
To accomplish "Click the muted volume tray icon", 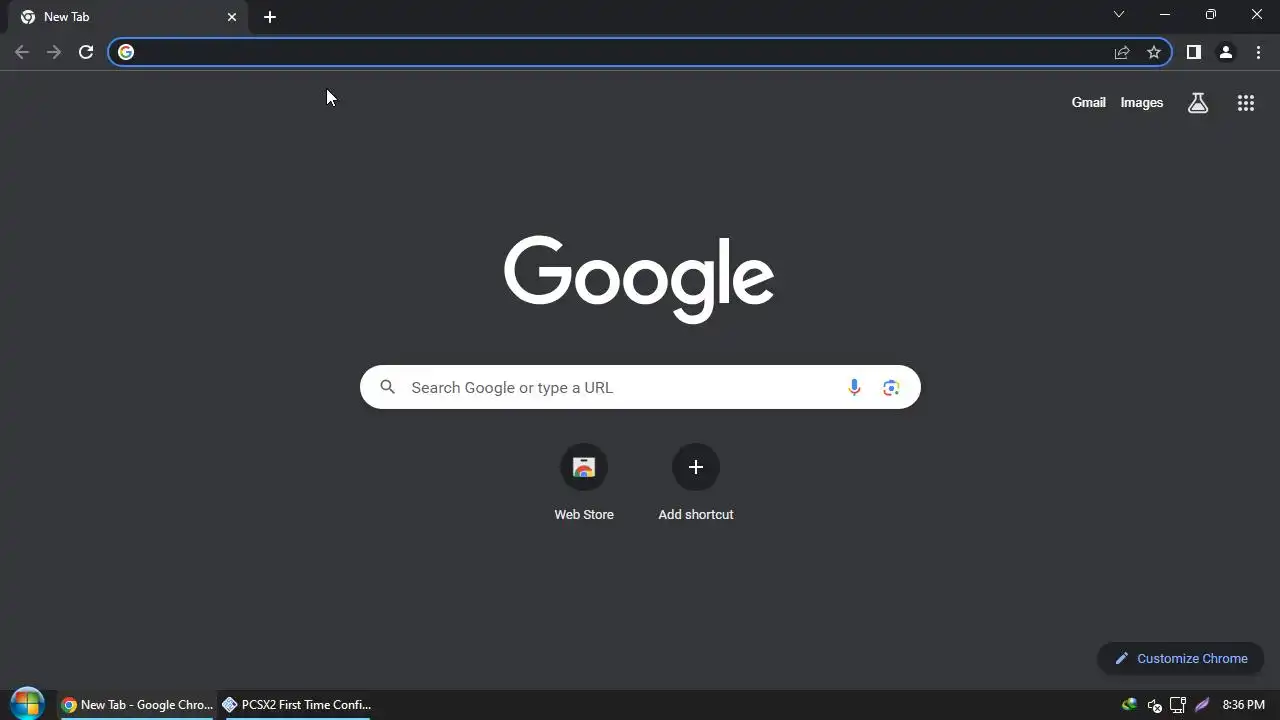I will [x=1154, y=705].
